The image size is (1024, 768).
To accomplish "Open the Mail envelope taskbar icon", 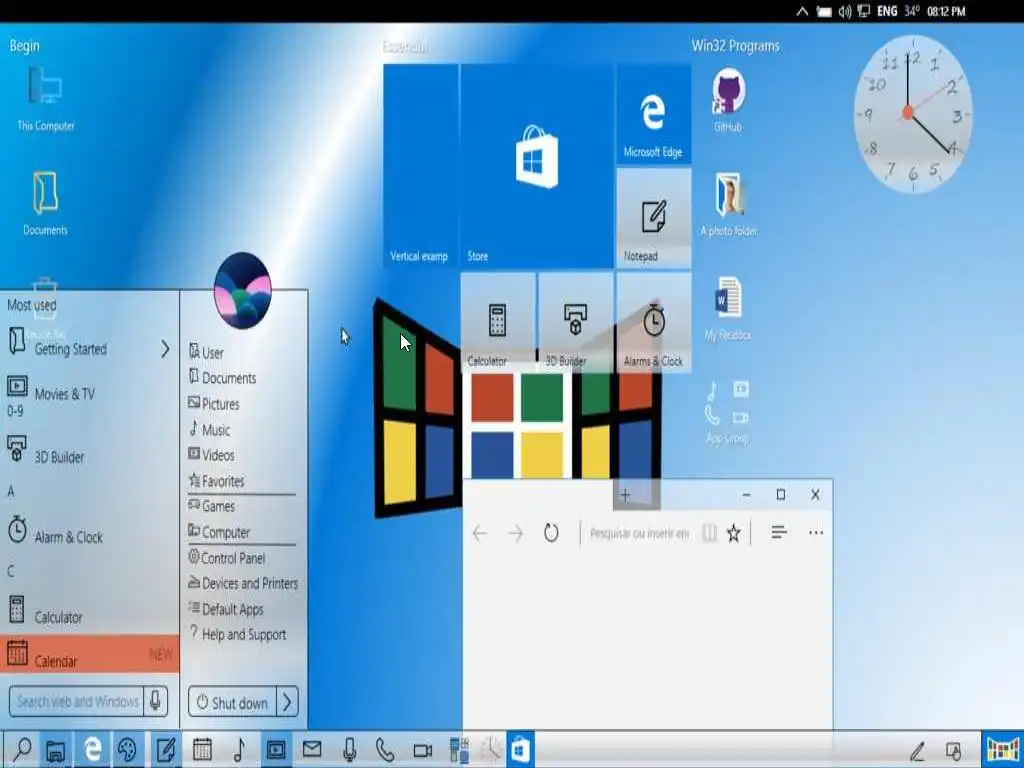I will (x=312, y=750).
